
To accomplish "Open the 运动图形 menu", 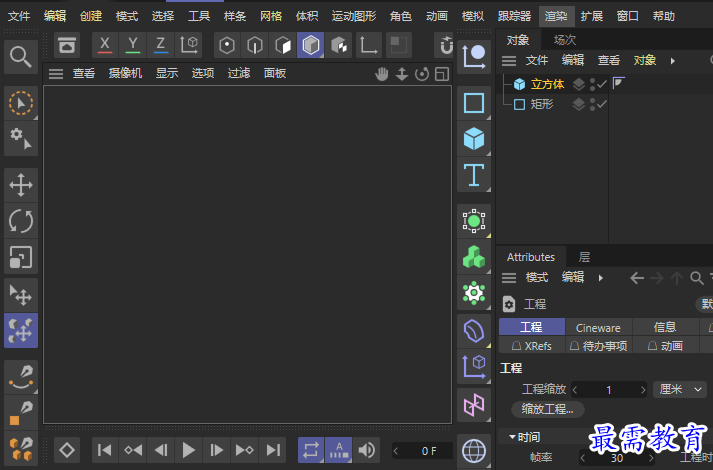I will 354,17.
